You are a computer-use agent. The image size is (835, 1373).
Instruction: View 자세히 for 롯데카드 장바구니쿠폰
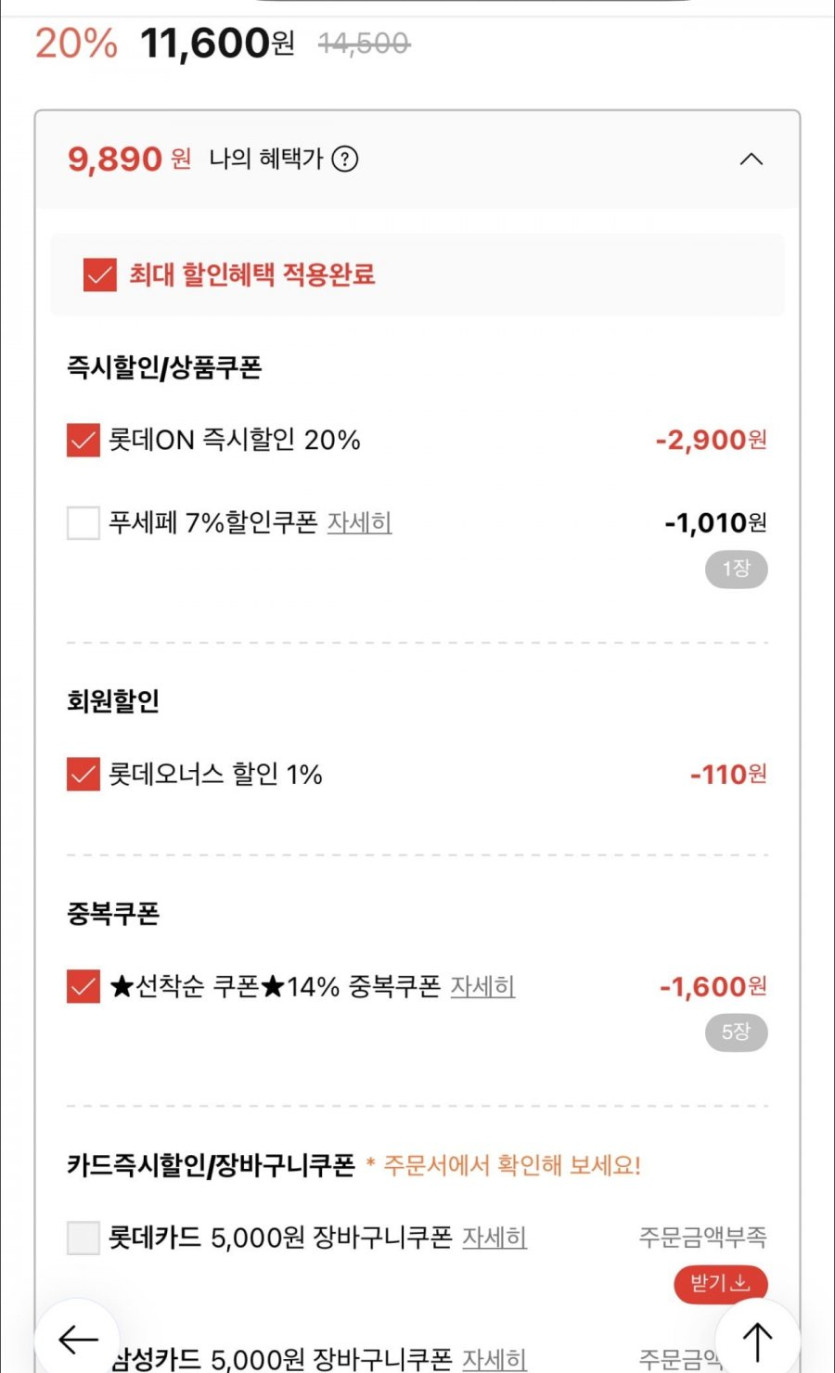pyautogui.click(x=494, y=1238)
